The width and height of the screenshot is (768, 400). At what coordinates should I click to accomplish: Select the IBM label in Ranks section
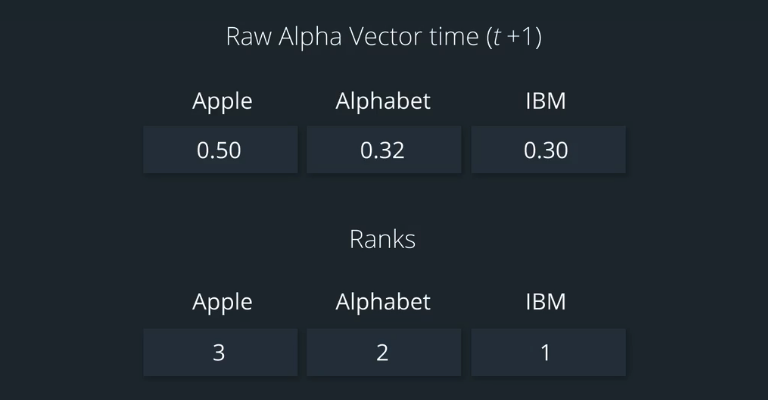click(546, 302)
